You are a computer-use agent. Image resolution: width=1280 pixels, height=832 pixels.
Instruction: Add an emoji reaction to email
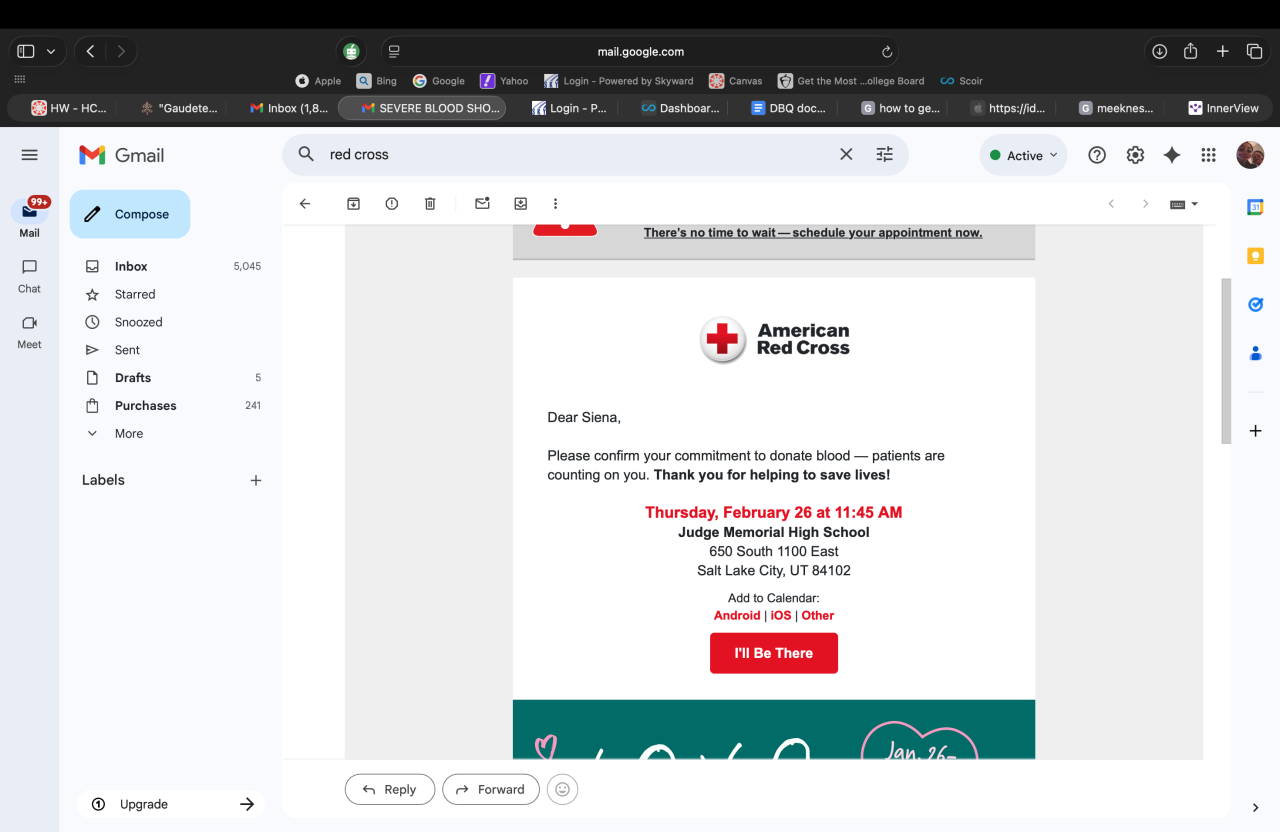point(562,789)
